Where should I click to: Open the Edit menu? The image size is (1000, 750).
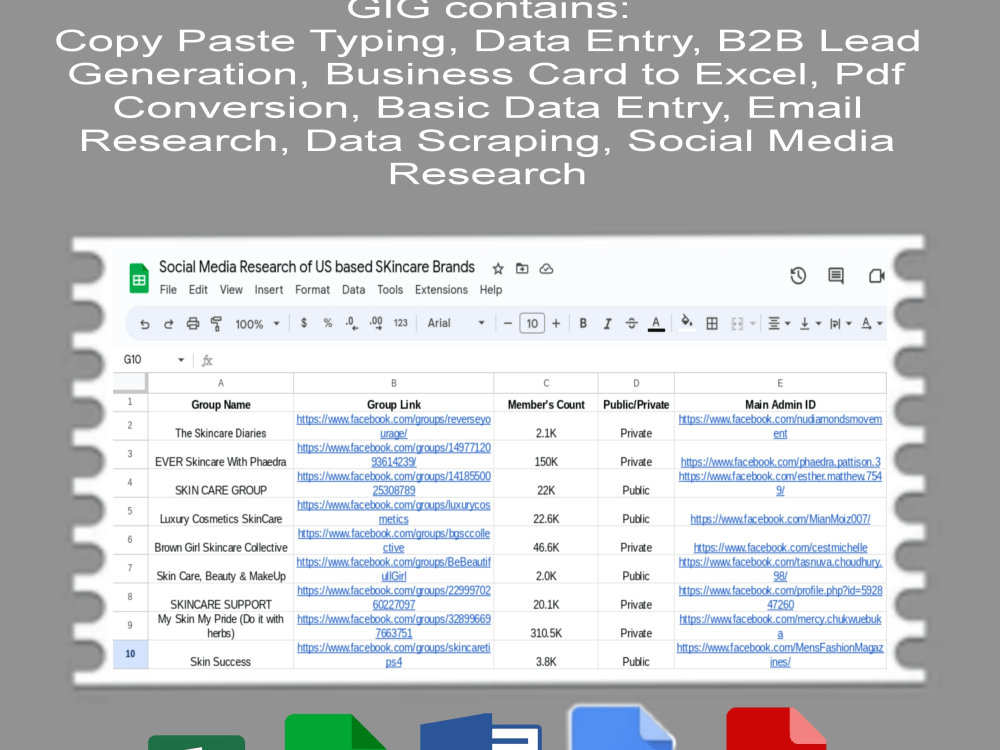pyautogui.click(x=198, y=290)
